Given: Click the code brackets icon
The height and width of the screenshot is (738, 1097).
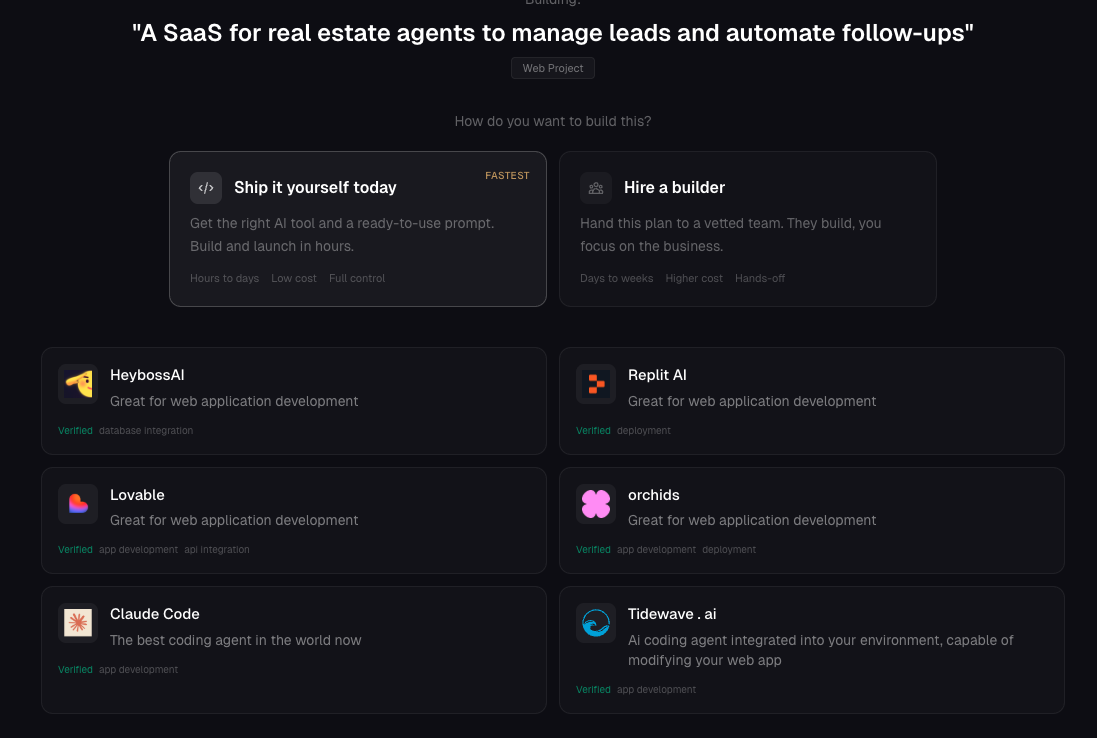Looking at the screenshot, I should point(206,188).
